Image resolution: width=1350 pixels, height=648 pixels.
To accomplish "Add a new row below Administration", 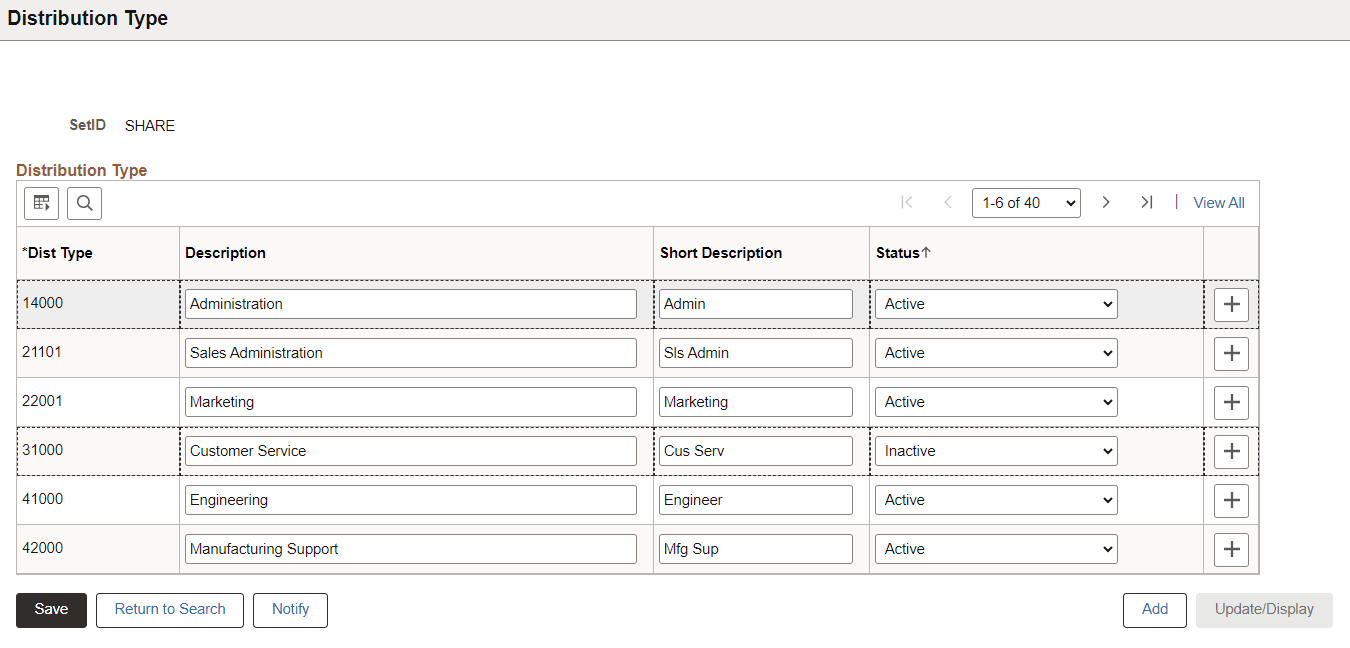I will (1230, 304).
